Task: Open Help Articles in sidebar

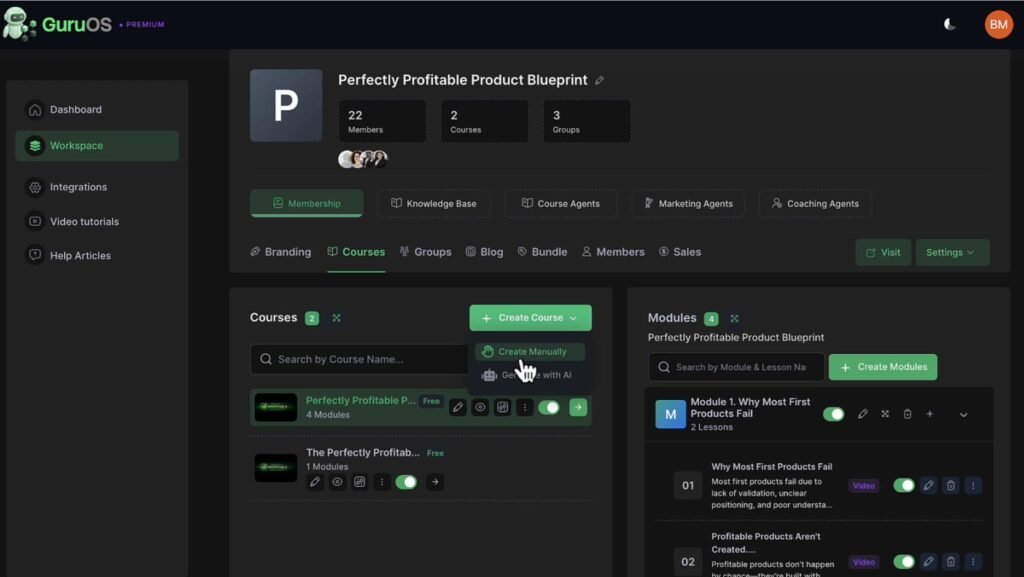Action: (x=97, y=256)
